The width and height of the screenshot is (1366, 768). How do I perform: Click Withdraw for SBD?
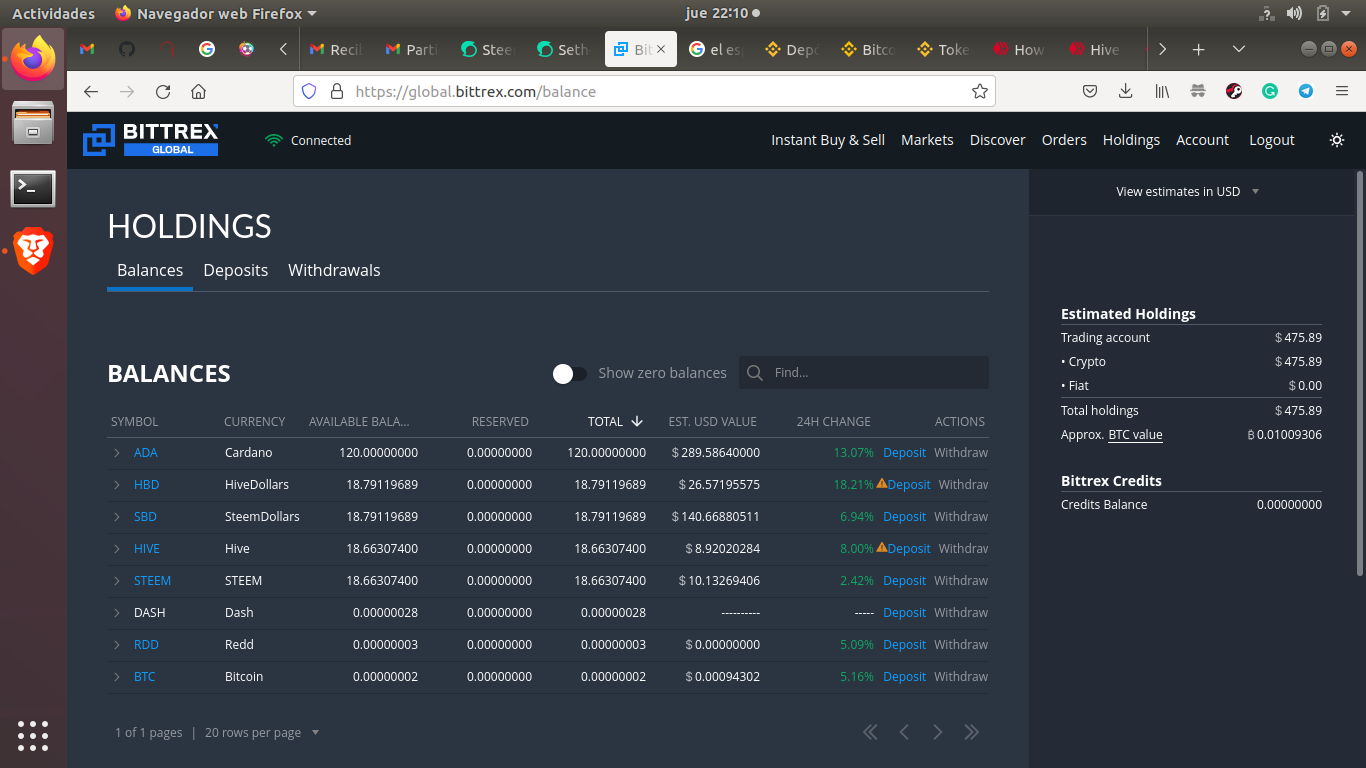point(961,517)
